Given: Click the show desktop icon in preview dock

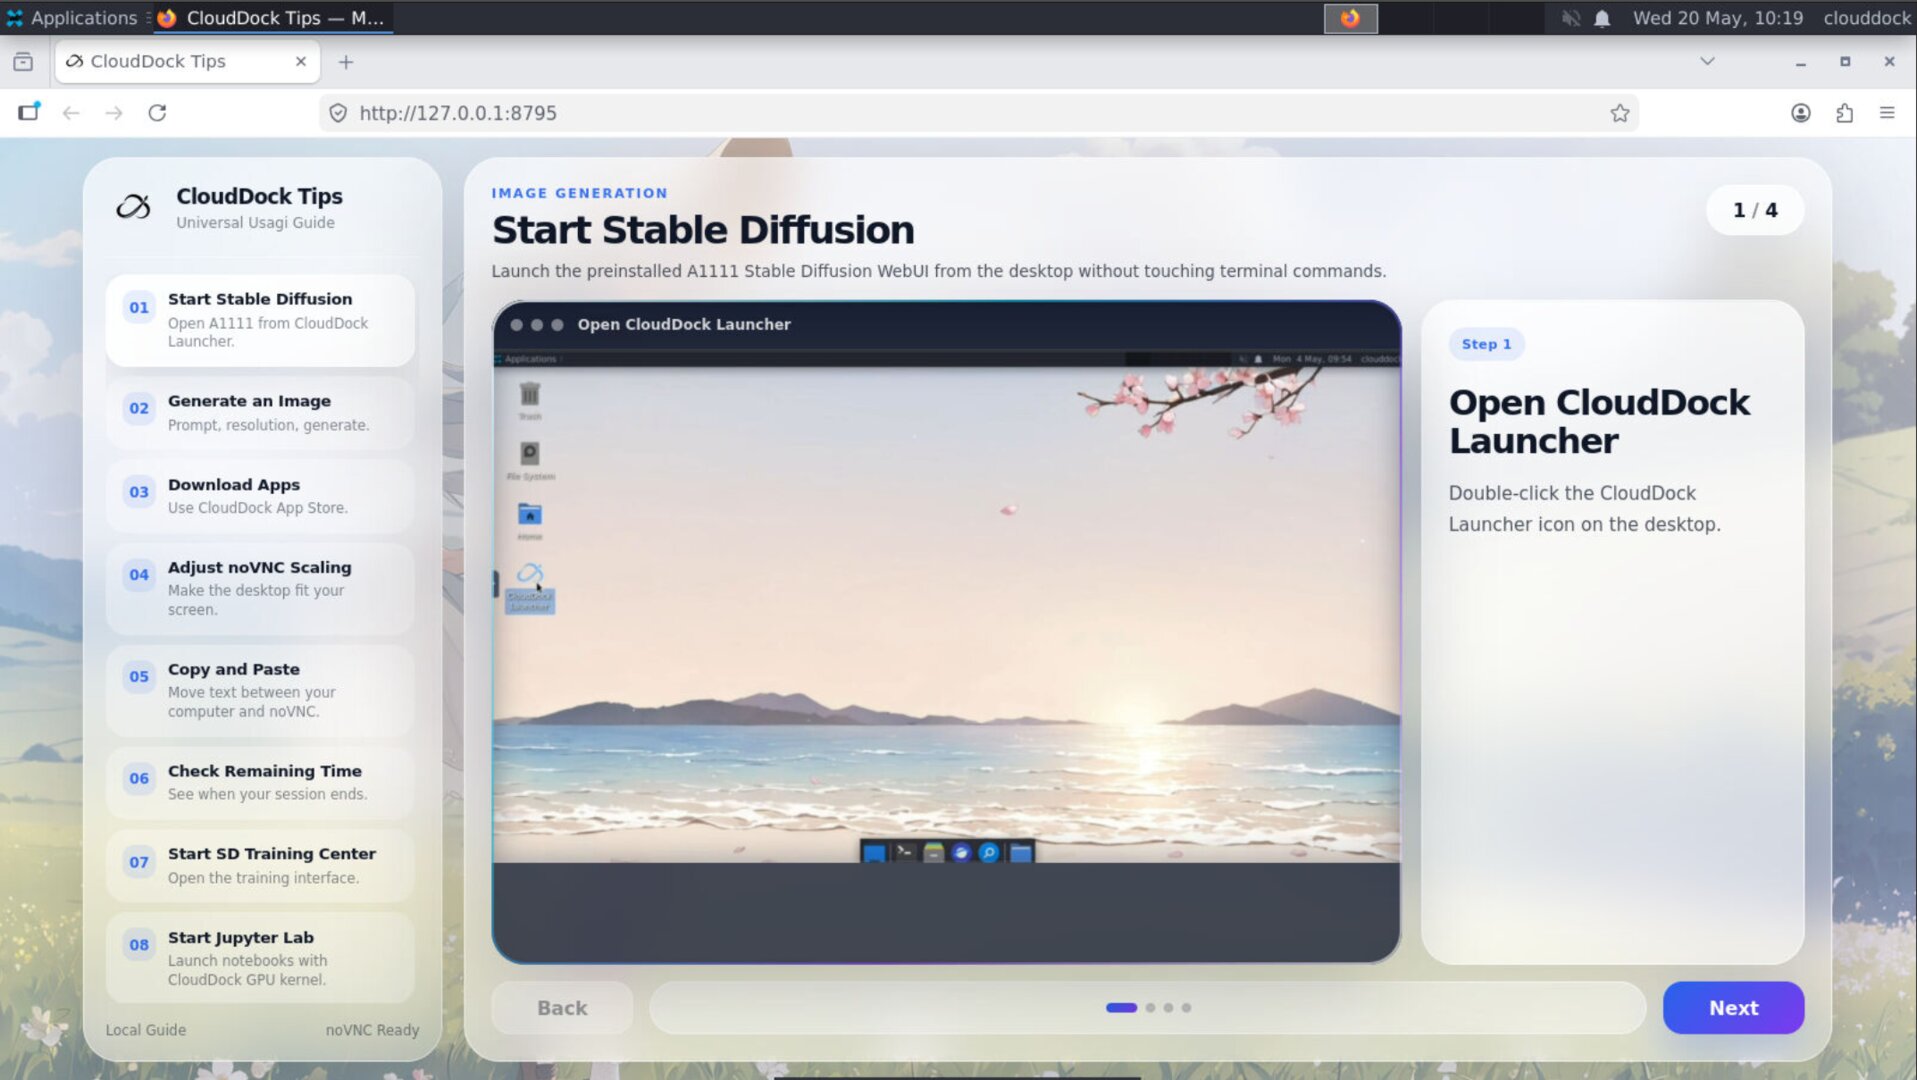Looking at the screenshot, I should 874,852.
